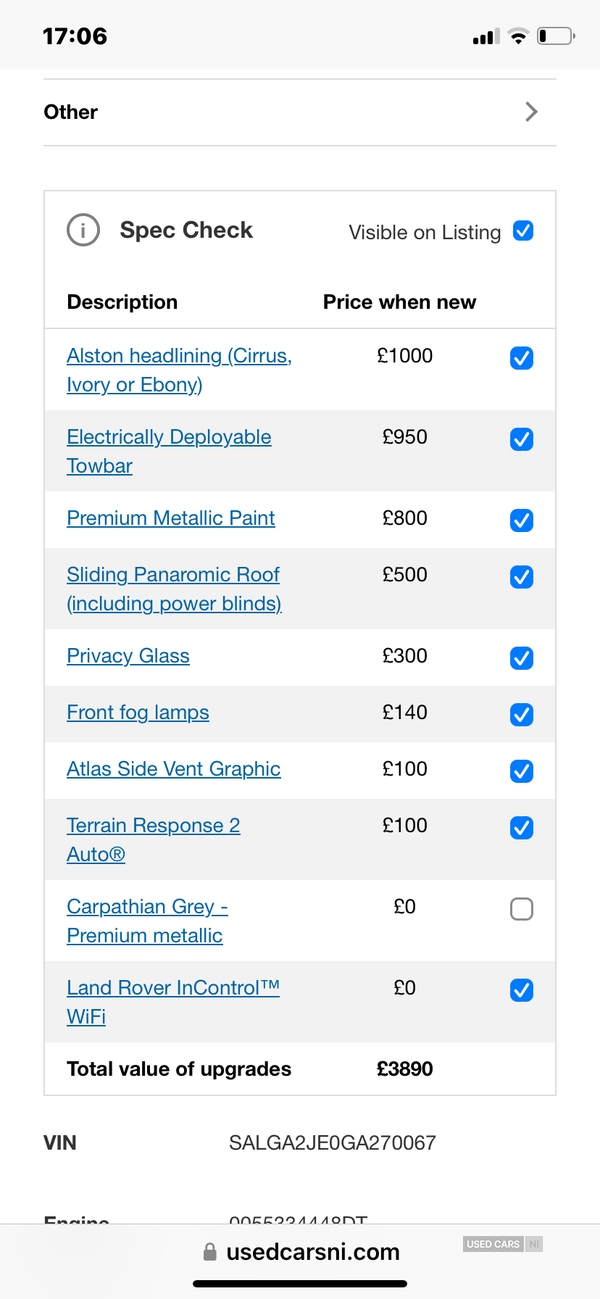Tap the battery status icon
600x1299 pixels.
(x=556, y=37)
